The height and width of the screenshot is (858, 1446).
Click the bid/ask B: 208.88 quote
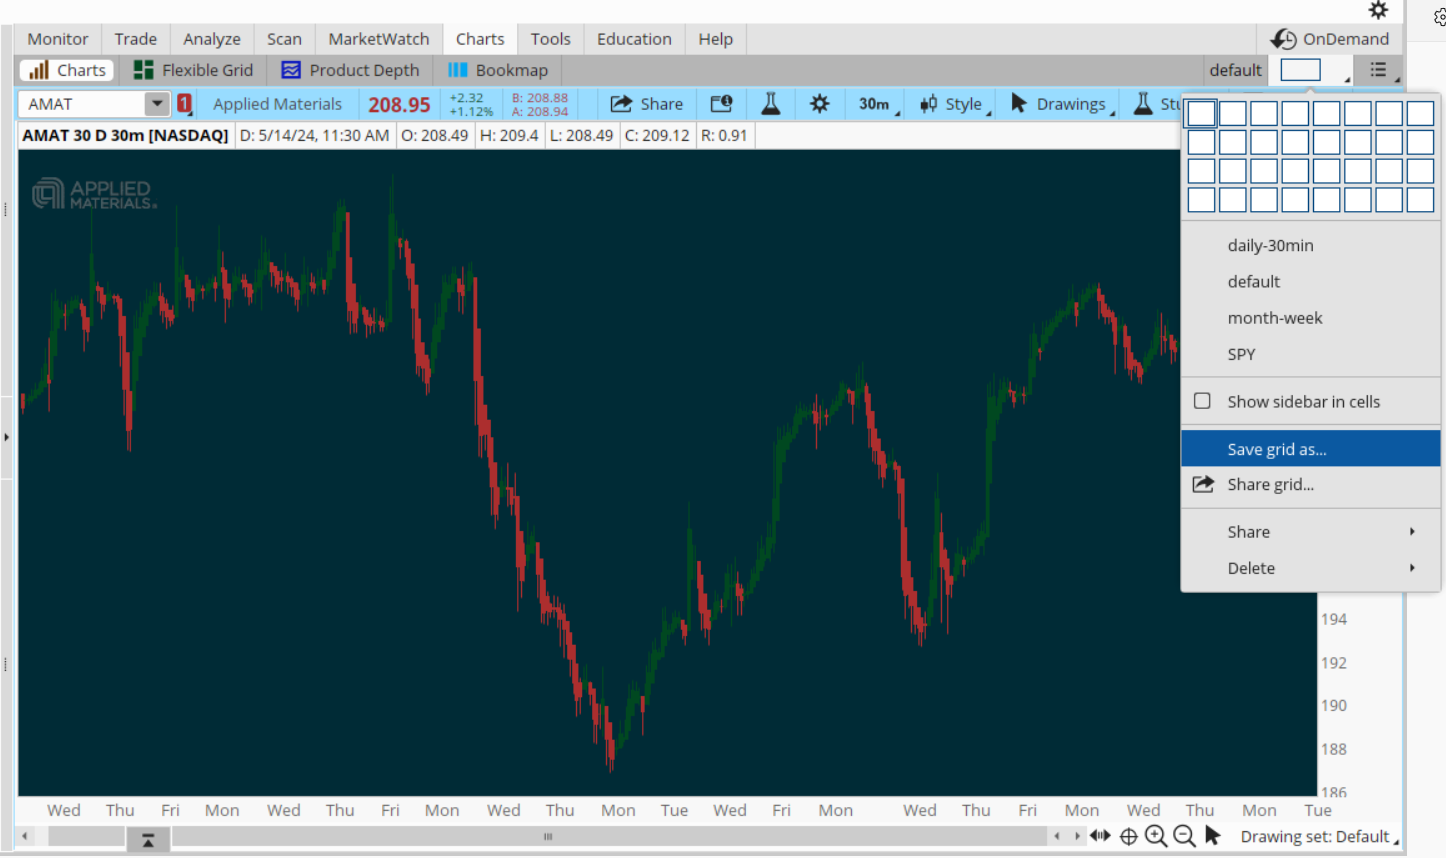pyautogui.click(x=540, y=98)
